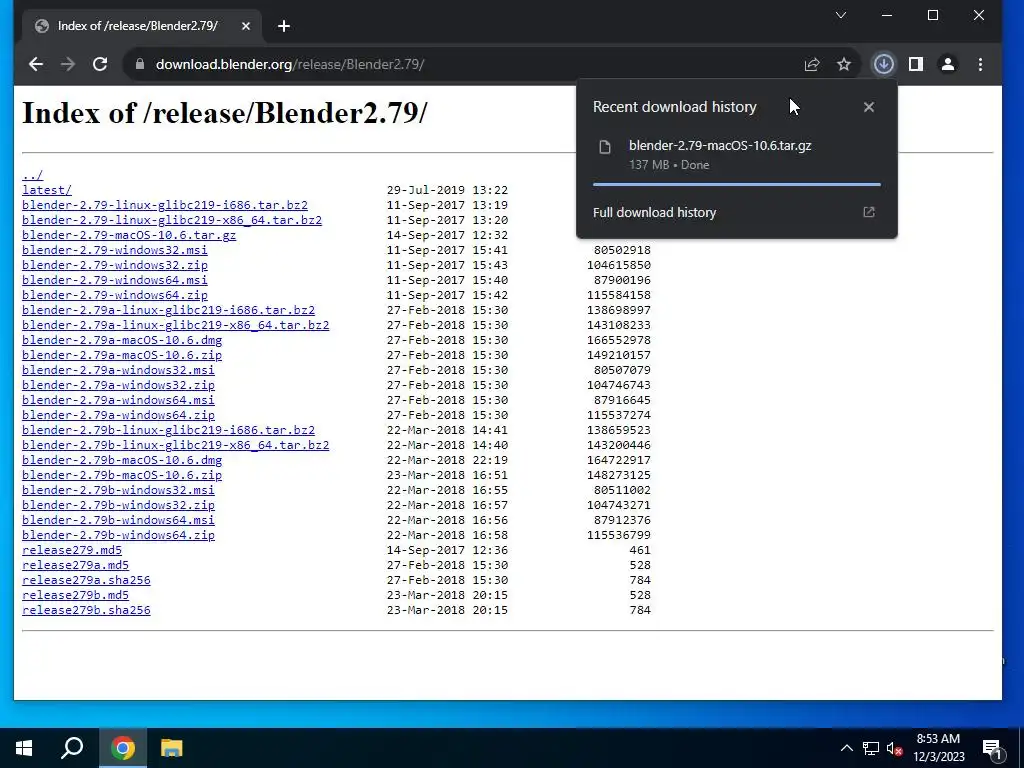Image resolution: width=1024 pixels, height=768 pixels.
Task: Open full download history external icon
Action: (x=869, y=212)
